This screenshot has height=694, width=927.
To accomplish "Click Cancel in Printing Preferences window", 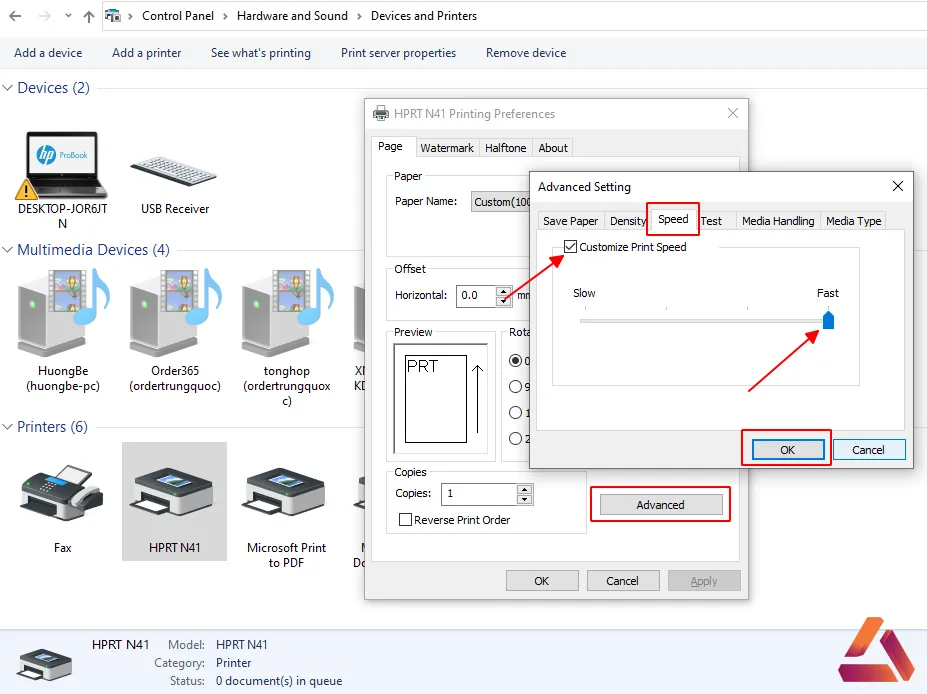I will point(622,581).
